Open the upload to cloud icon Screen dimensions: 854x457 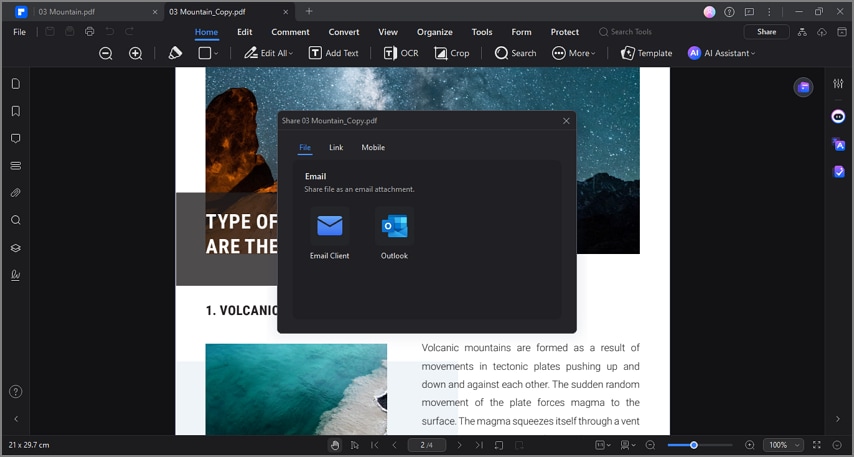pos(822,32)
